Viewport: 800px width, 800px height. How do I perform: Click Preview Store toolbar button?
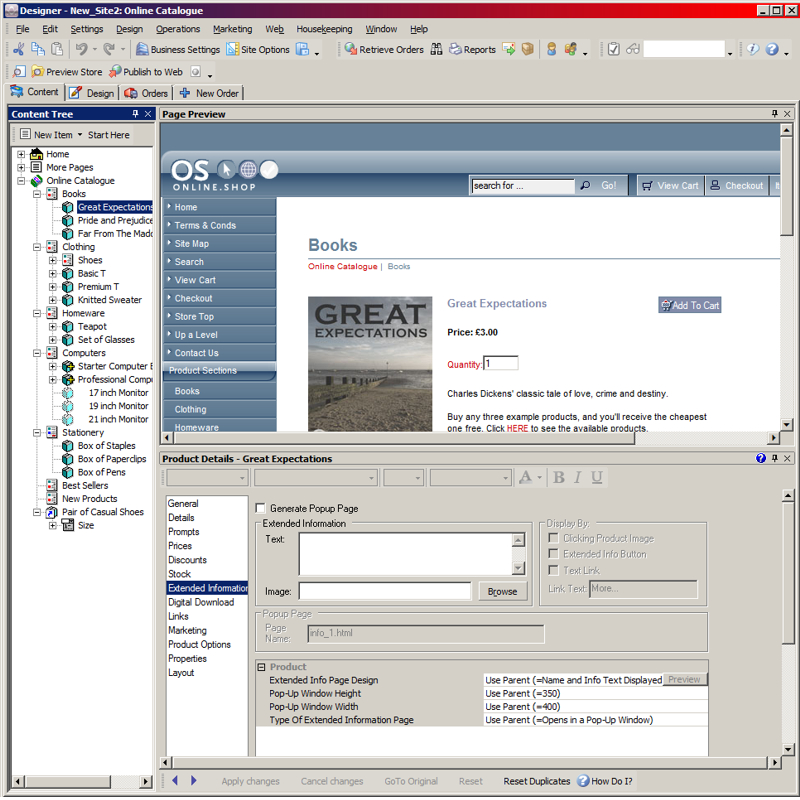point(67,72)
